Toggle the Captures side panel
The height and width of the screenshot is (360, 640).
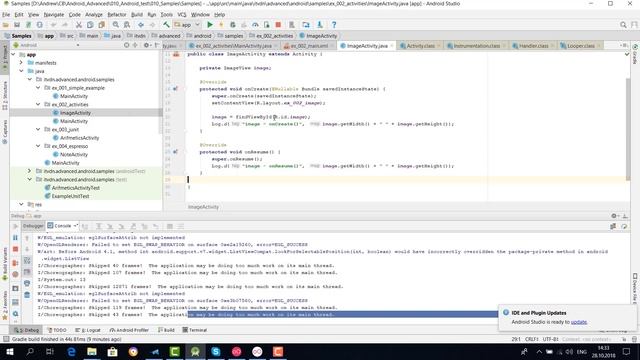tap(5, 132)
